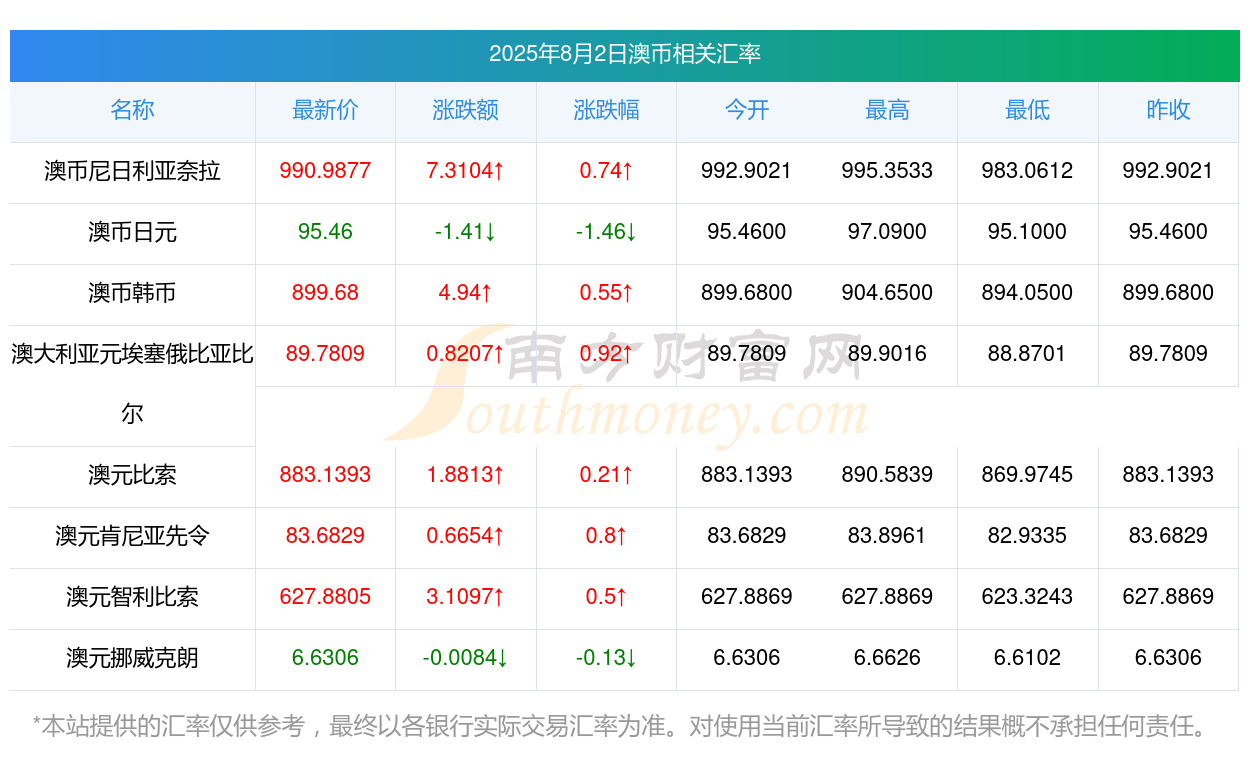The height and width of the screenshot is (757, 1250).
Task: Click the low value 623.3243
Action: click(x=1027, y=597)
